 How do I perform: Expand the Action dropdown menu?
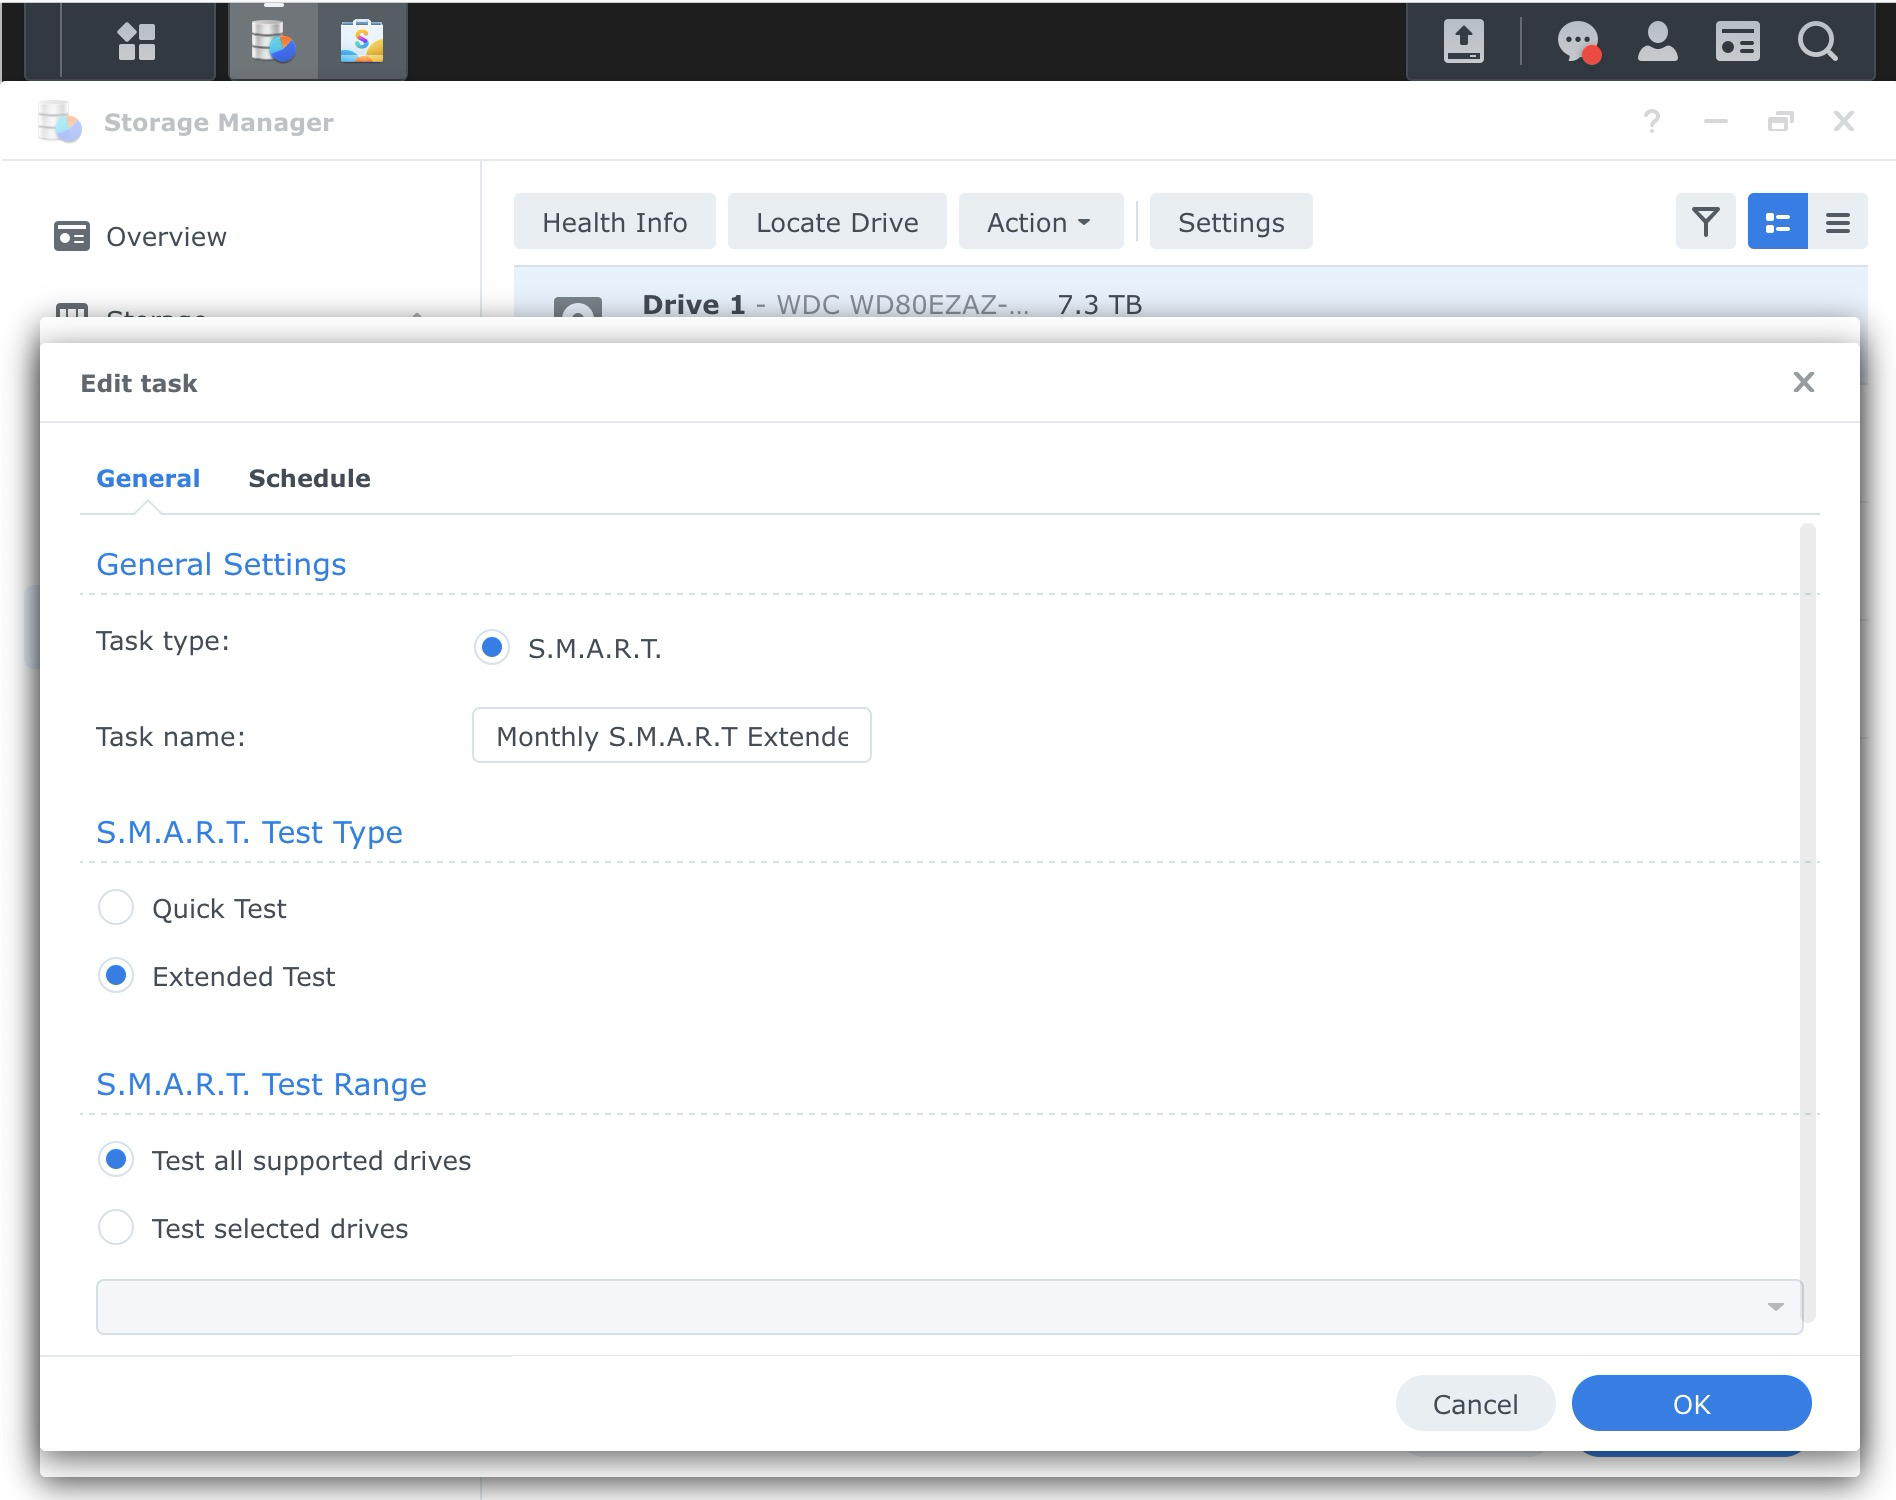tap(1040, 221)
